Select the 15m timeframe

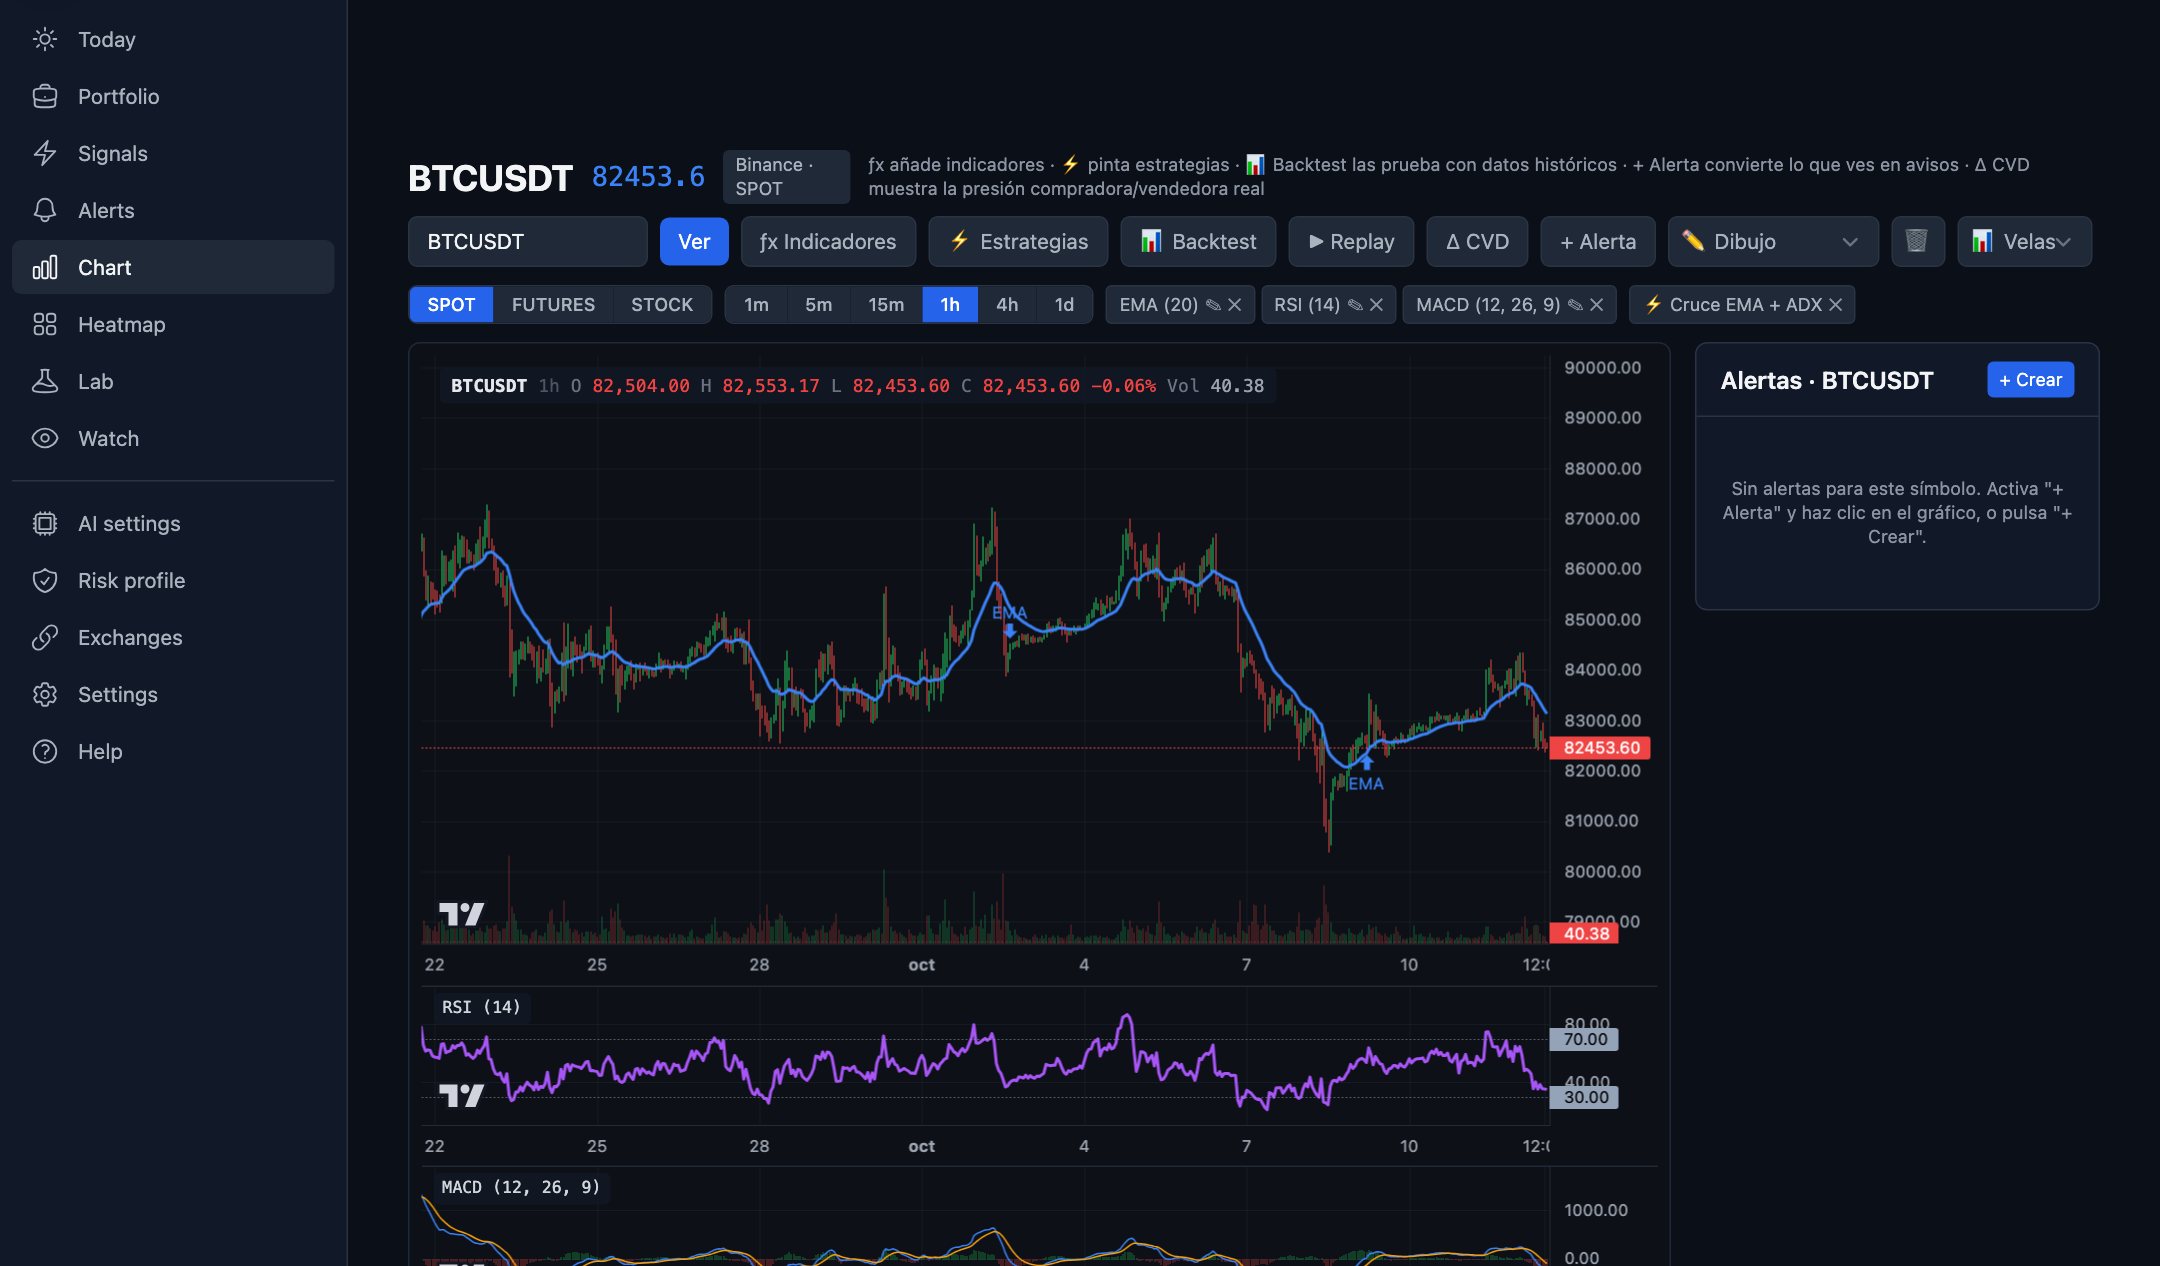886,305
